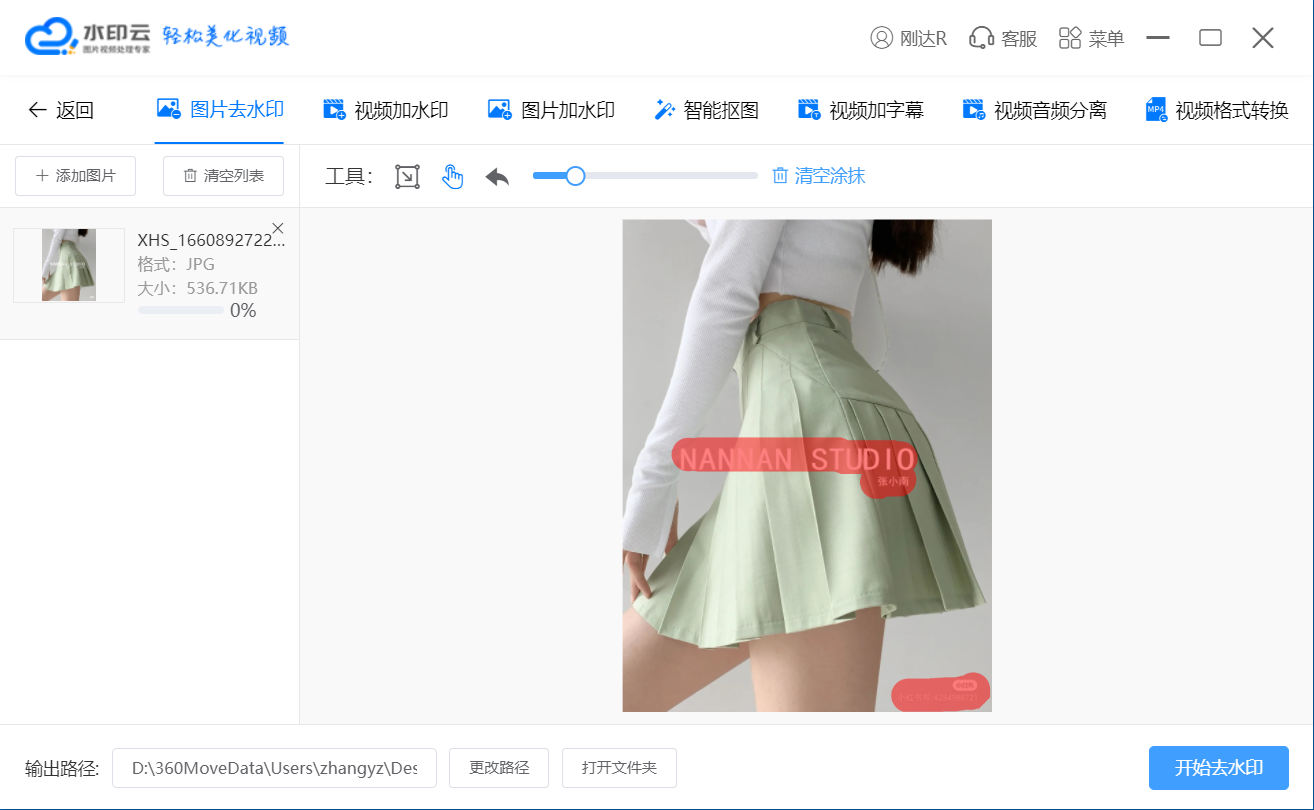Empty the file list with 清空列表
1314x810 pixels.
[224, 176]
